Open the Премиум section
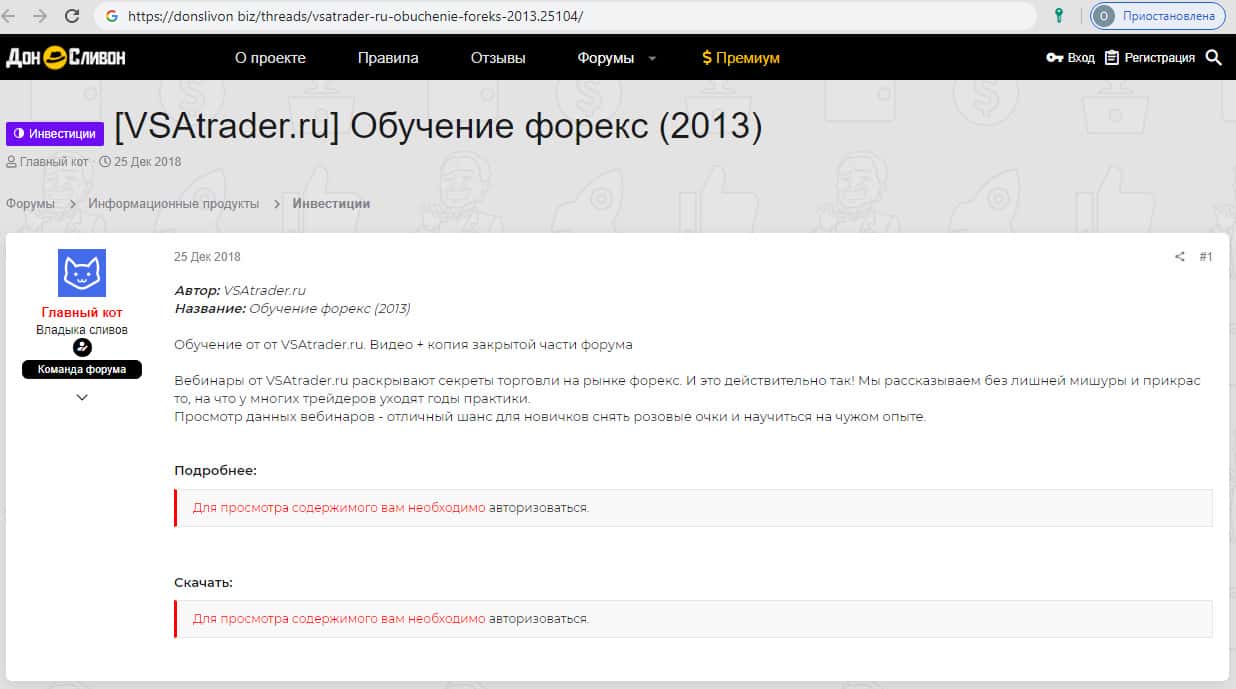The height and width of the screenshot is (689, 1236). [x=741, y=58]
